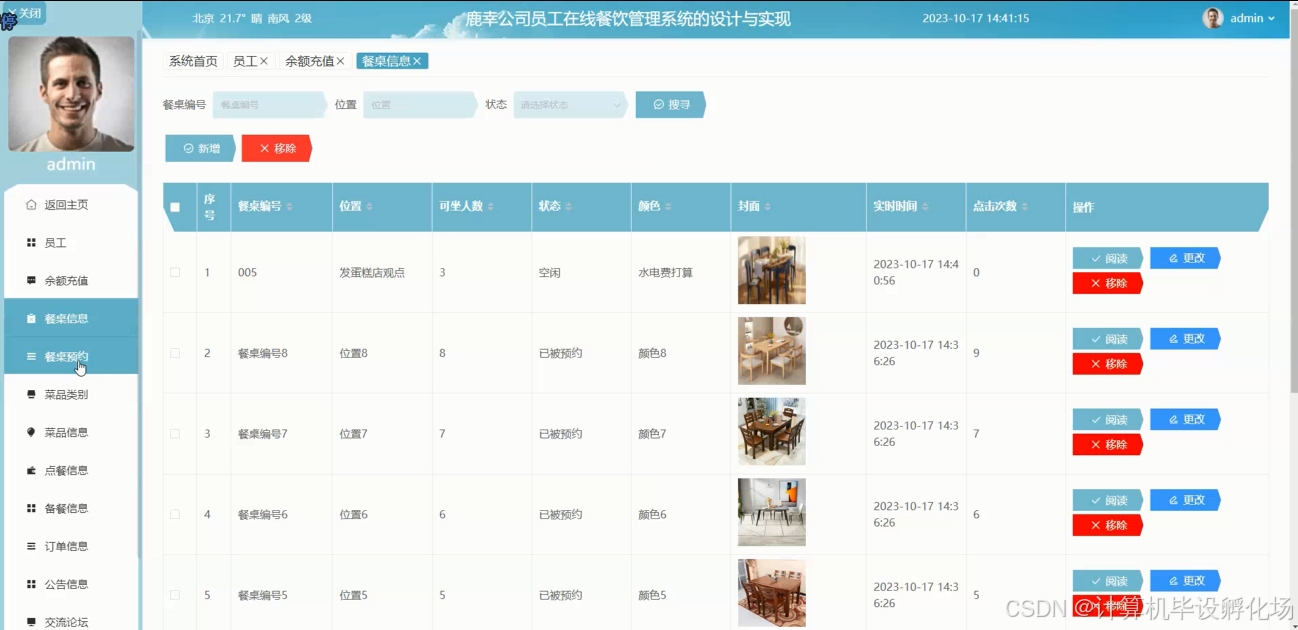Select 餐桌信息 sidebar item
This screenshot has height=630, width=1298.
(70, 319)
